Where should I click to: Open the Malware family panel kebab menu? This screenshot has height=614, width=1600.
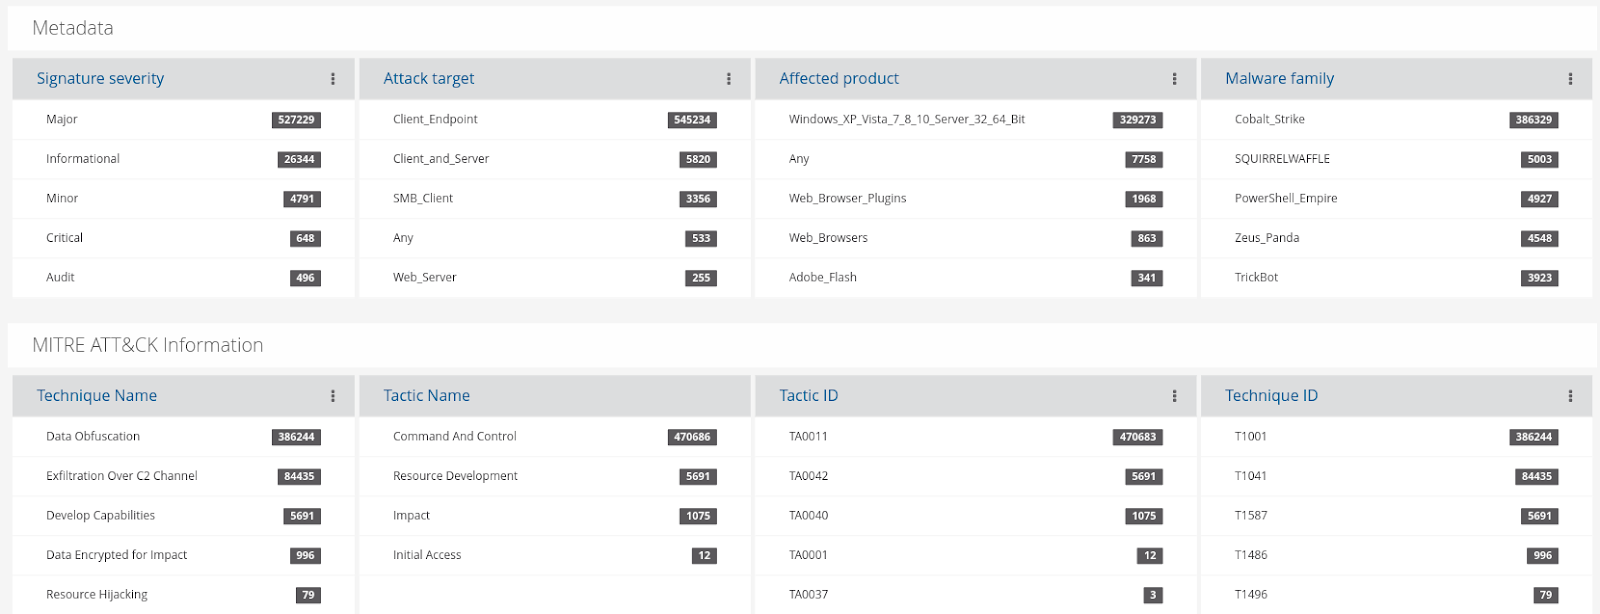coord(1570,79)
